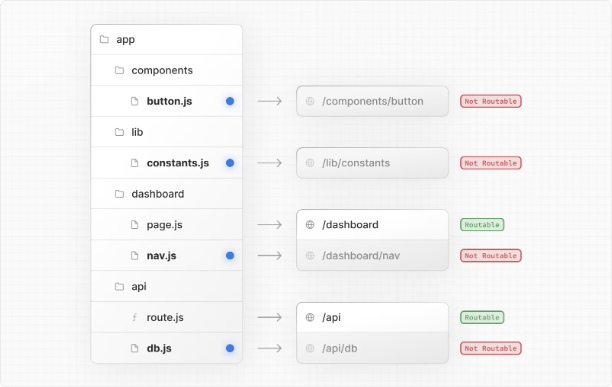Click the app folder icon
612x387 pixels.
coord(104,39)
